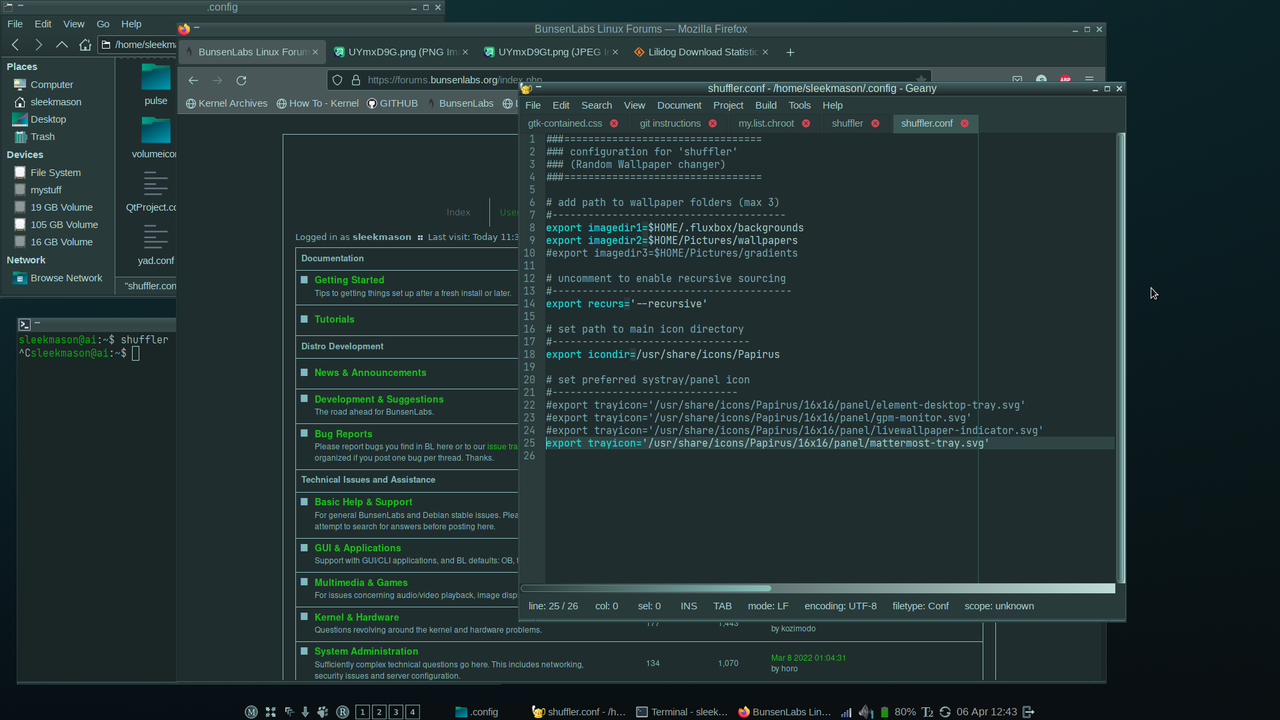Go forward in the file manager toolbar
This screenshot has height=720, width=1280.
[x=38, y=44]
